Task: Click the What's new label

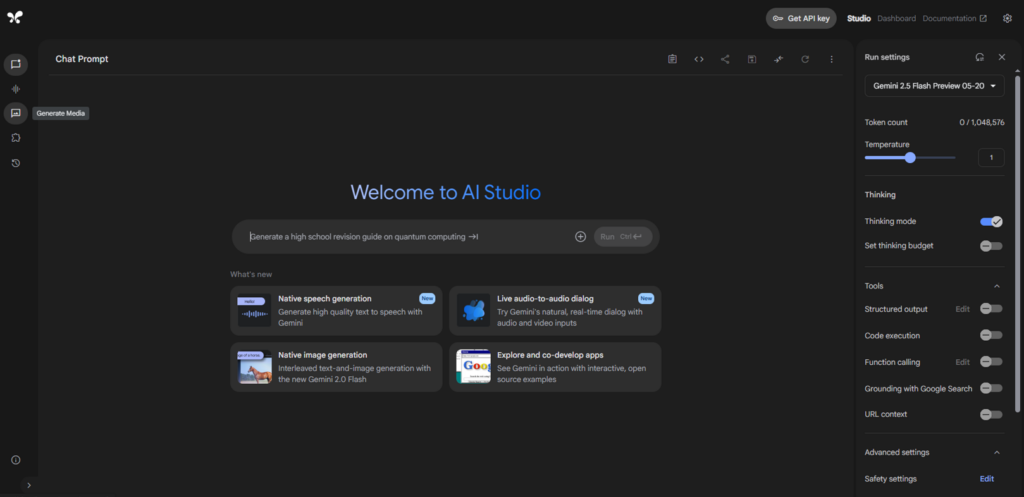Action: pos(251,274)
